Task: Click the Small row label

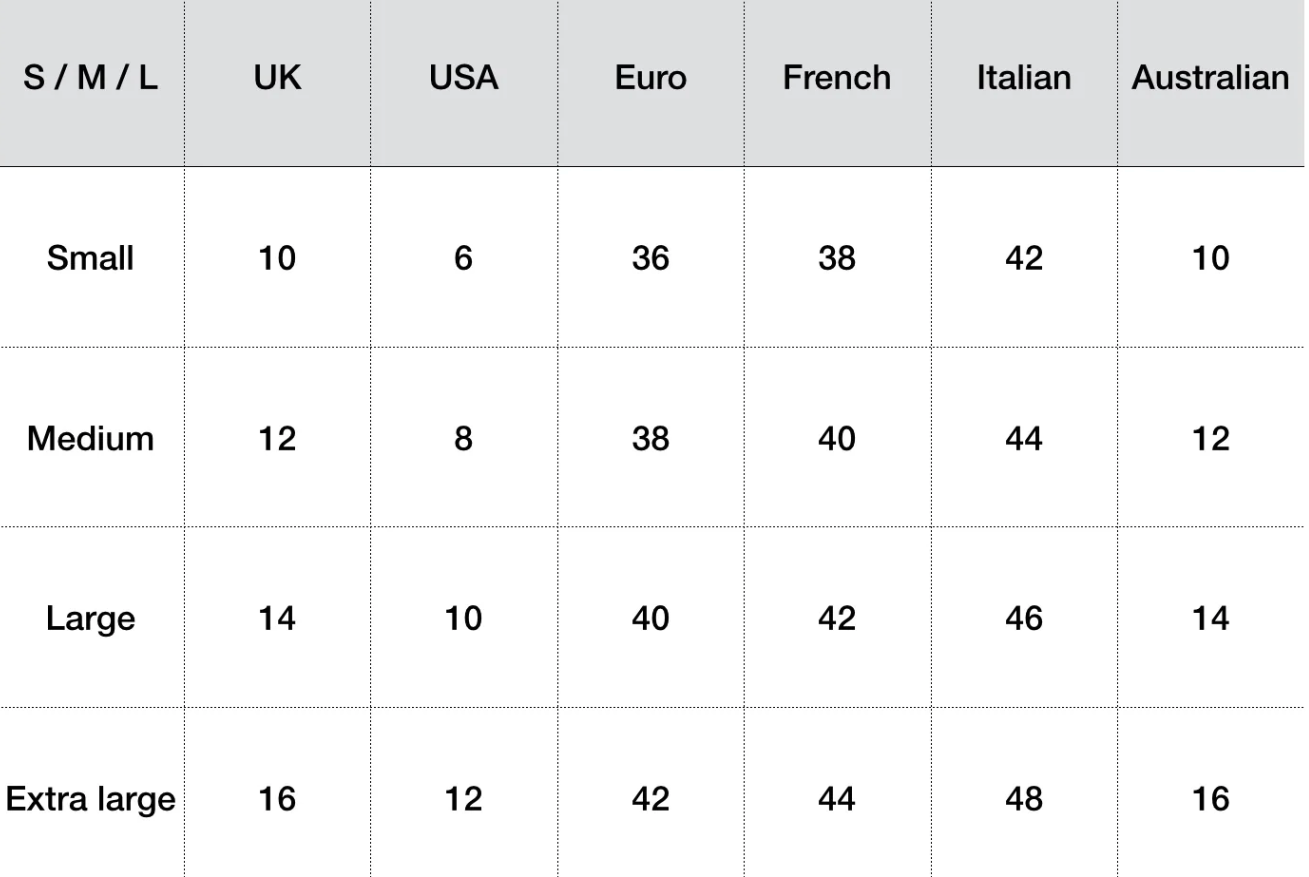Action: point(92,258)
